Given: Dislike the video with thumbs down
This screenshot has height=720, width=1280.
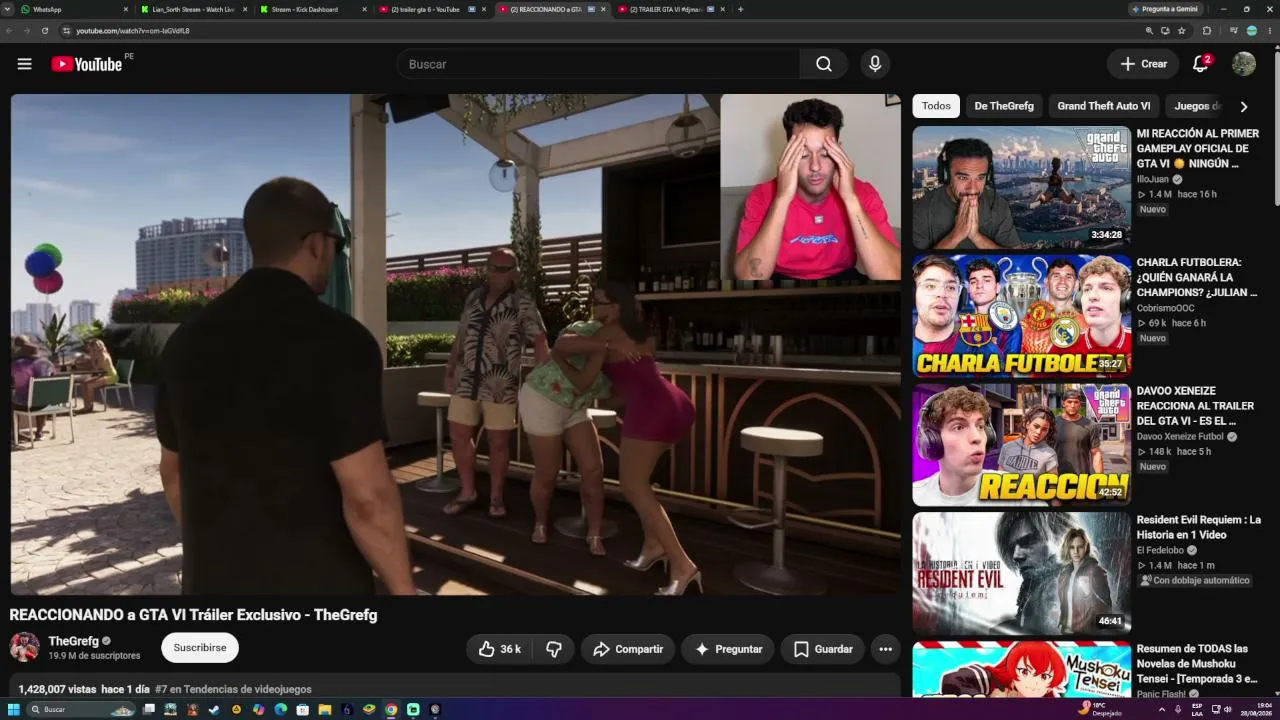Looking at the screenshot, I should click(x=553, y=649).
